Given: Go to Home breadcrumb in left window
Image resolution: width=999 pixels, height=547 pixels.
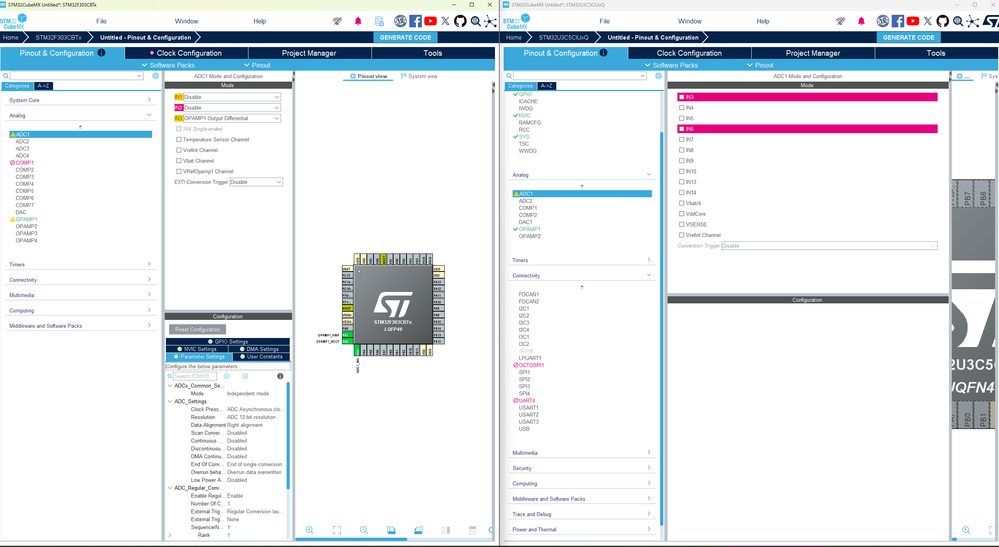Looking at the screenshot, I should pos(11,38).
